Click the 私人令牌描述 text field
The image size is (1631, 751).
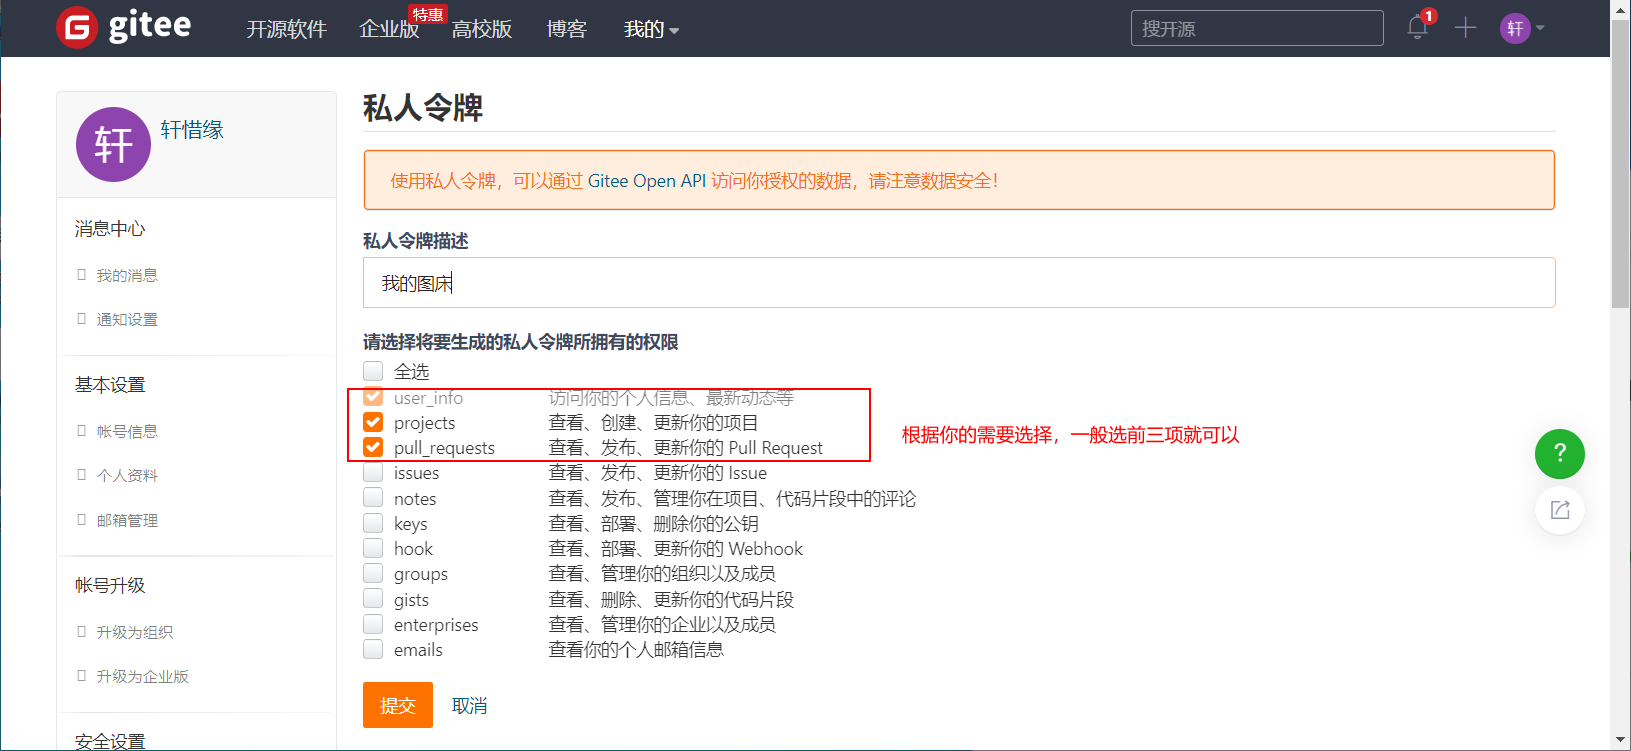click(x=959, y=283)
